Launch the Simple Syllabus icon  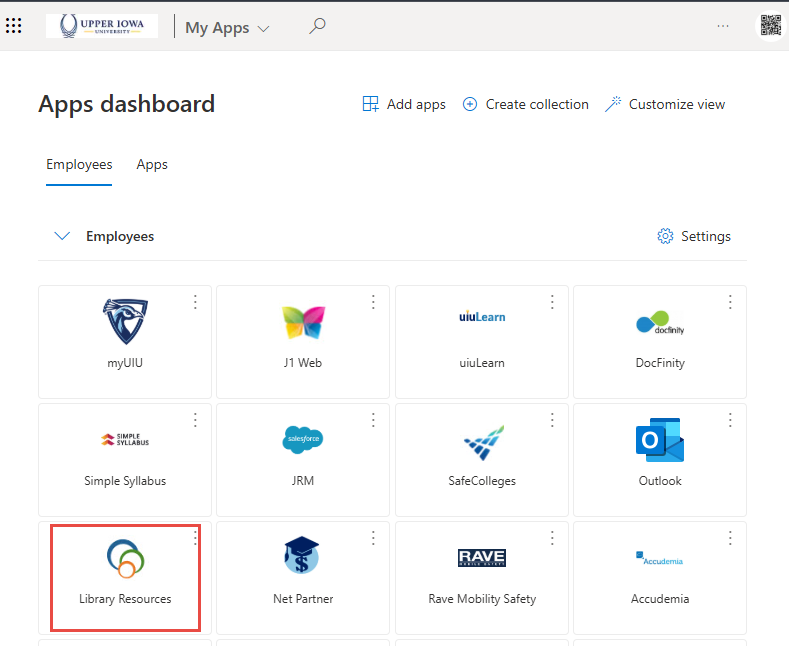point(125,439)
